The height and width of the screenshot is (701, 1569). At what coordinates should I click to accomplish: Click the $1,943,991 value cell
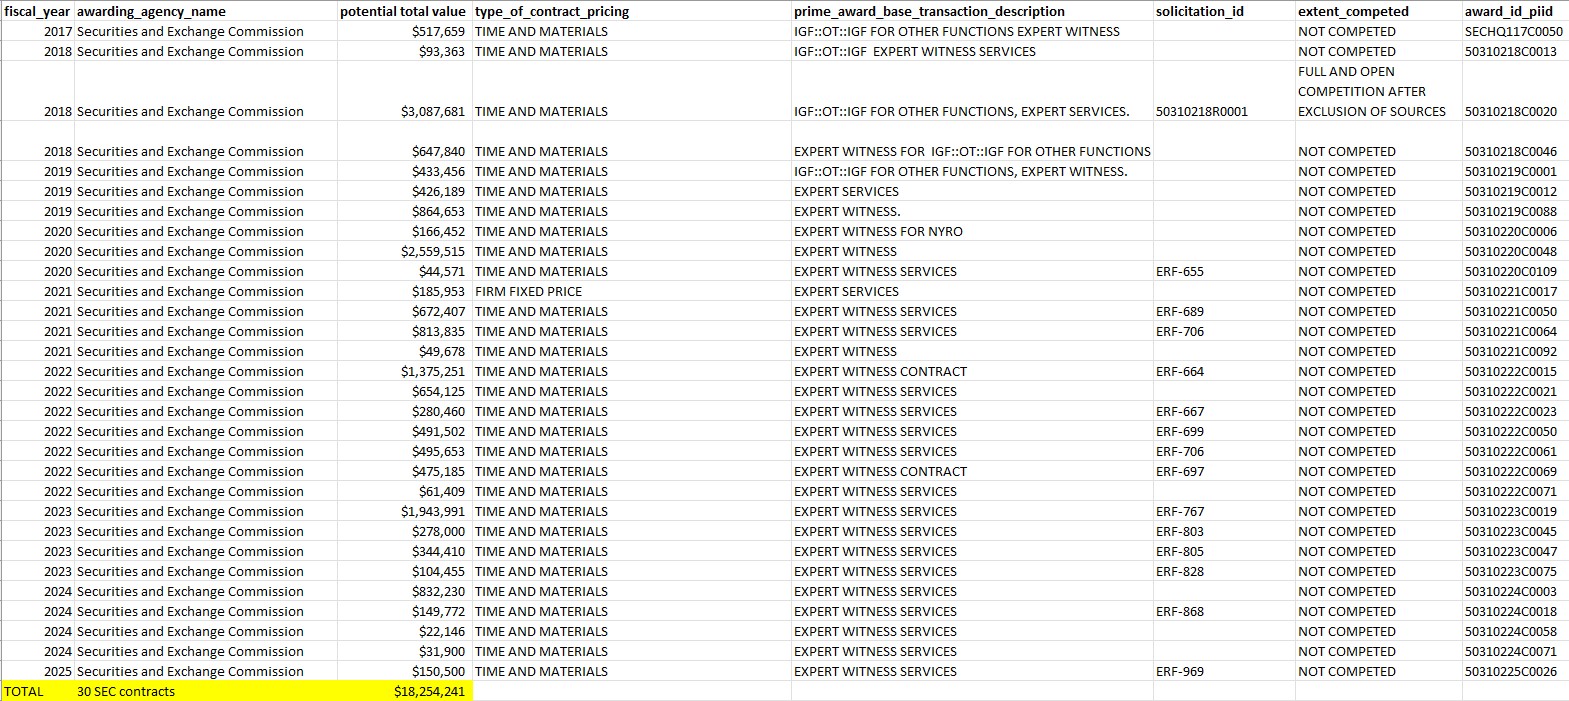(404, 511)
